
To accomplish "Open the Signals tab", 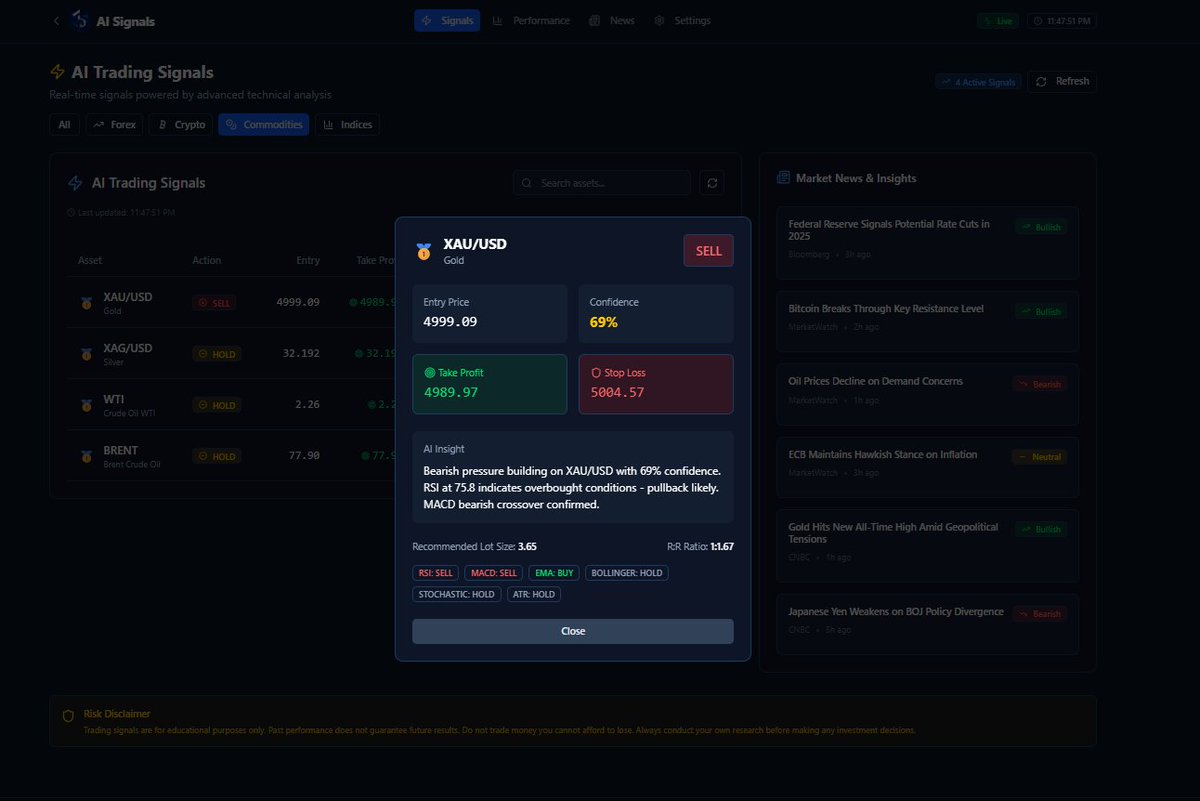I will (447, 21).
